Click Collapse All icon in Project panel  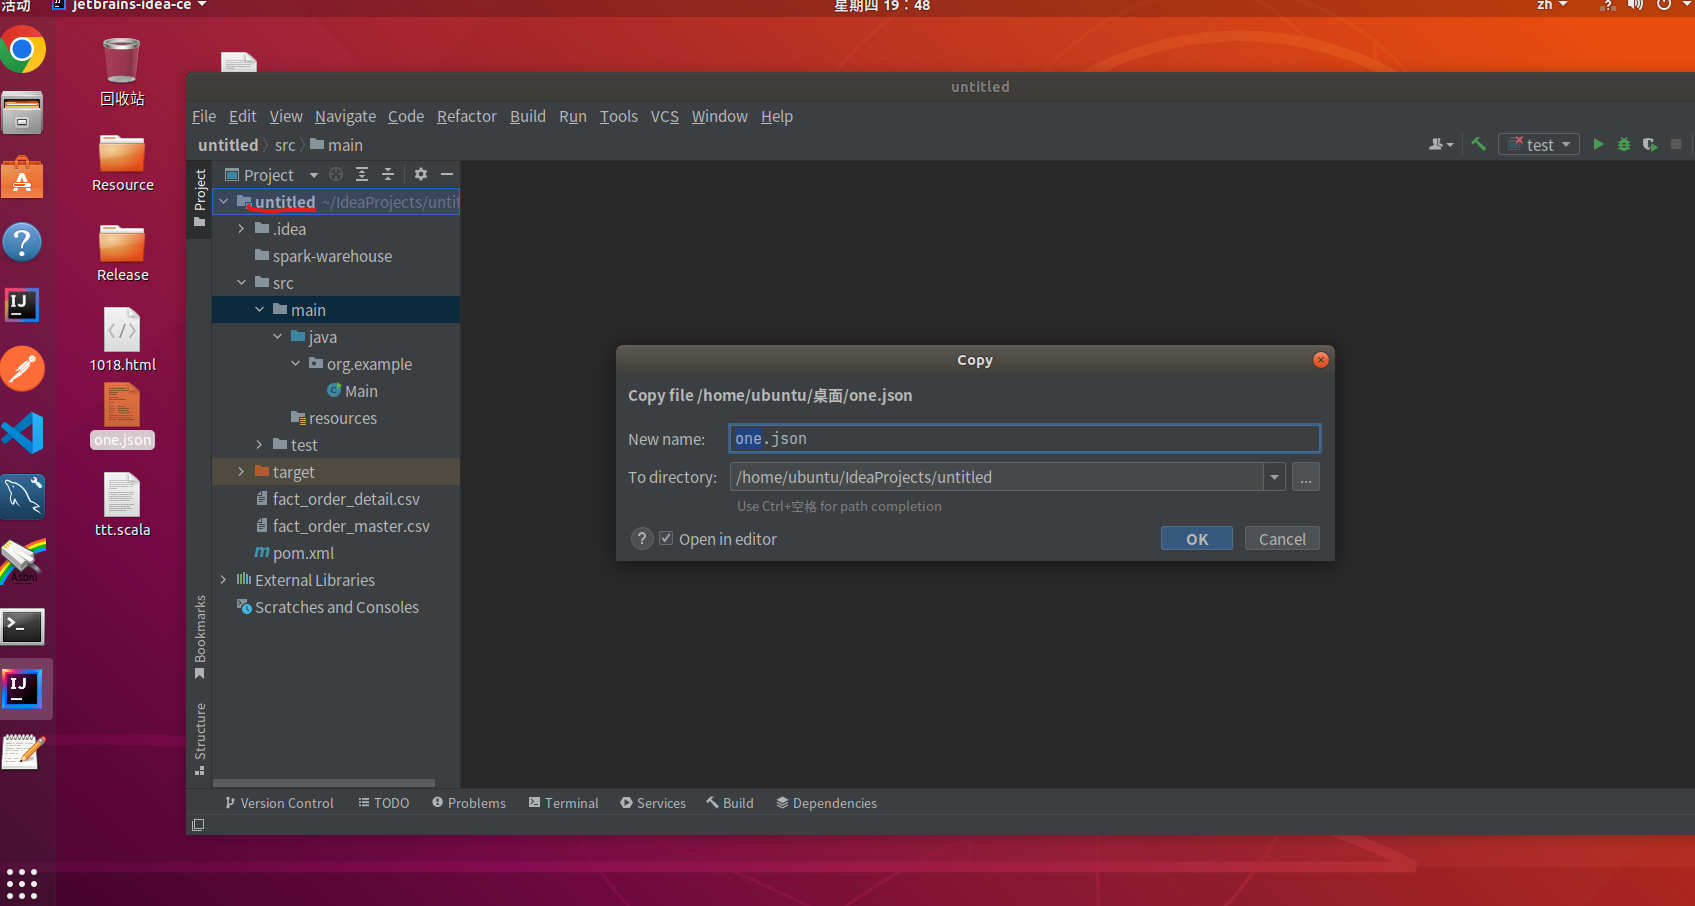point(388,174)
